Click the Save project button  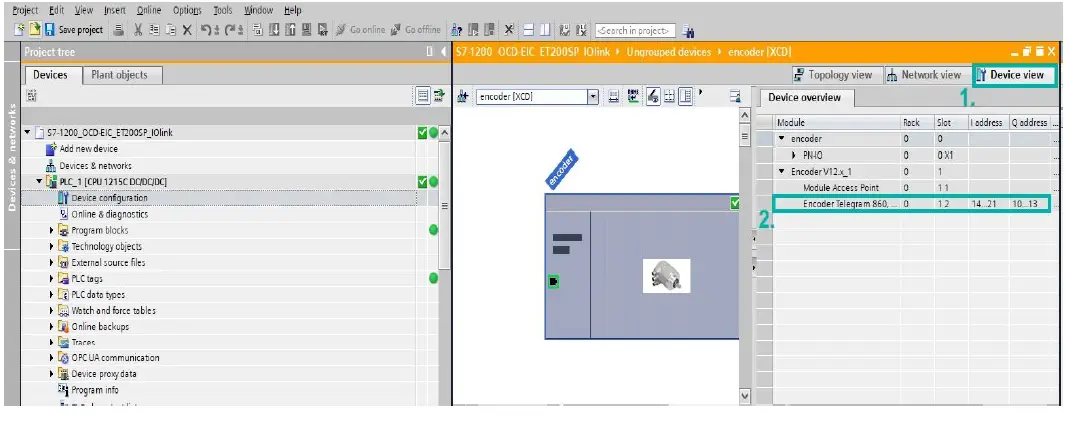pos(74,29)
